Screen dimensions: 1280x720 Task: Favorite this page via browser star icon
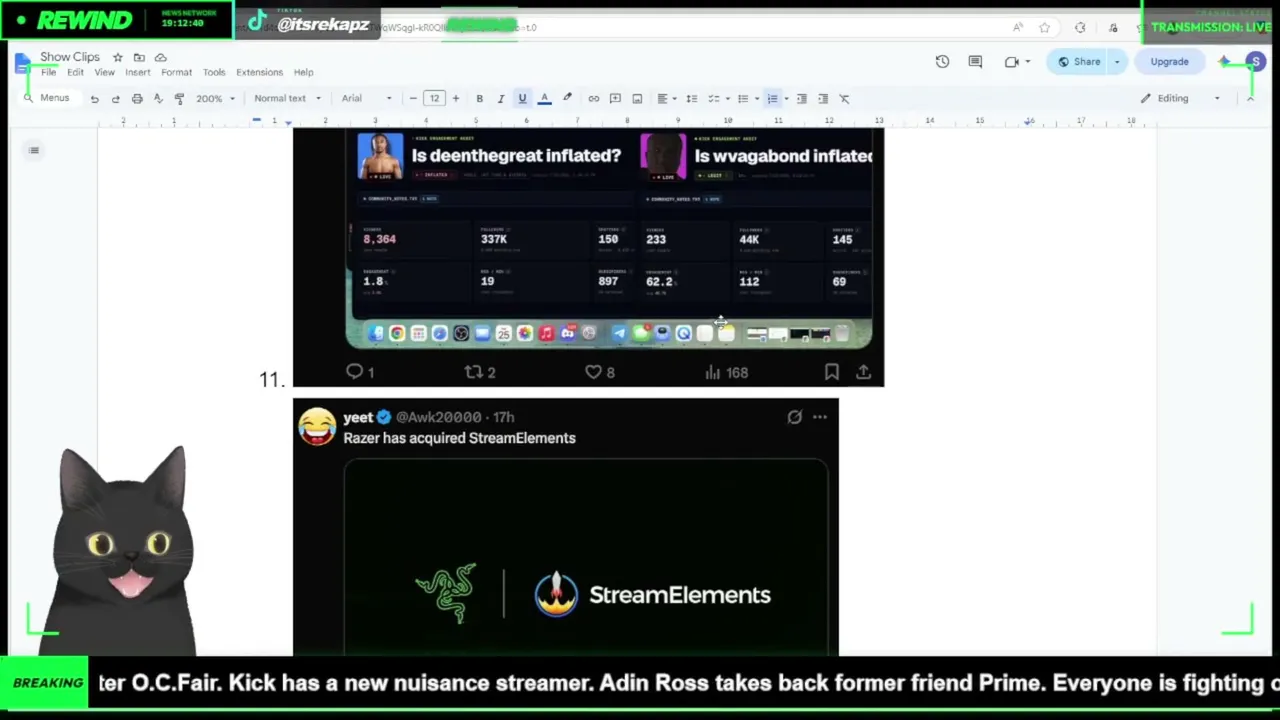(x=1045, y=28)
